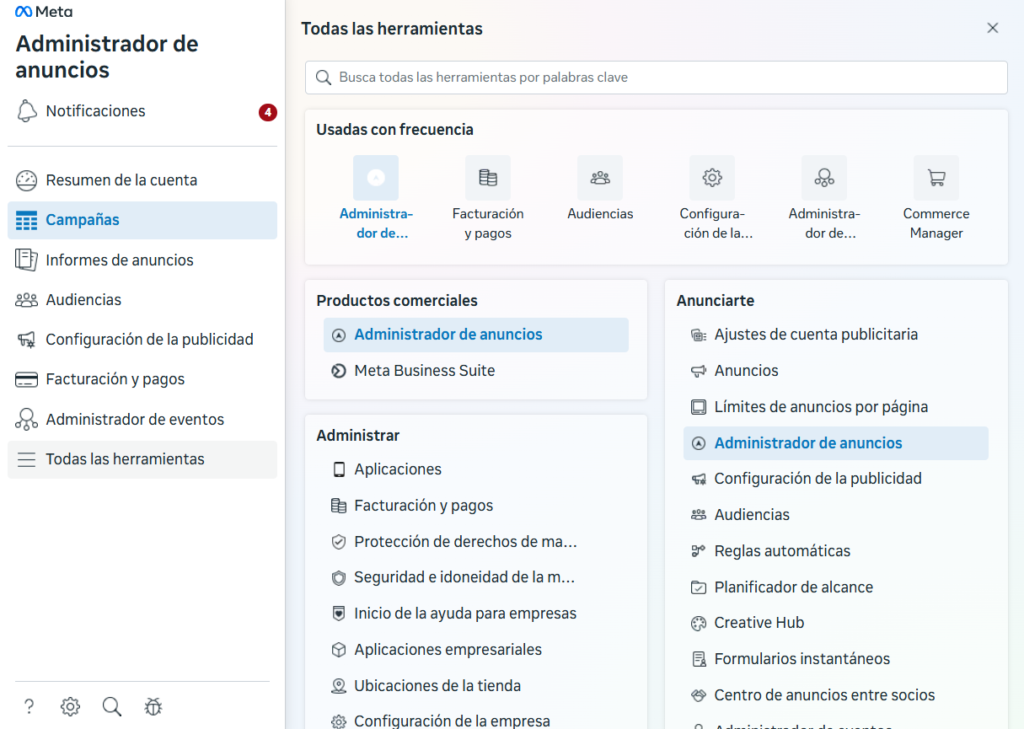Image resolution: width=1024 pixels, height=729 pixels.
Task: Click the Commerce Manager cart icon
Action: pyautogui.click(x=936, y=178)
